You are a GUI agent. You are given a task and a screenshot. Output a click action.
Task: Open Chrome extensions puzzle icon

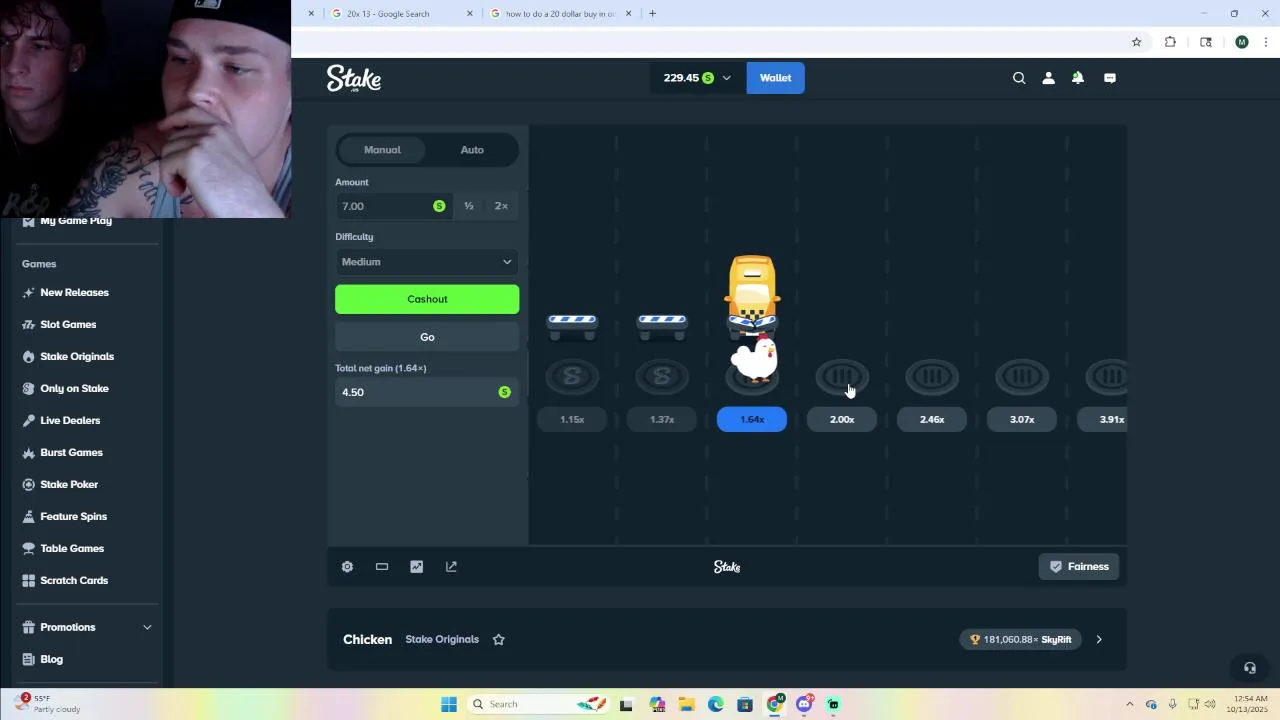coord(1170,42)
